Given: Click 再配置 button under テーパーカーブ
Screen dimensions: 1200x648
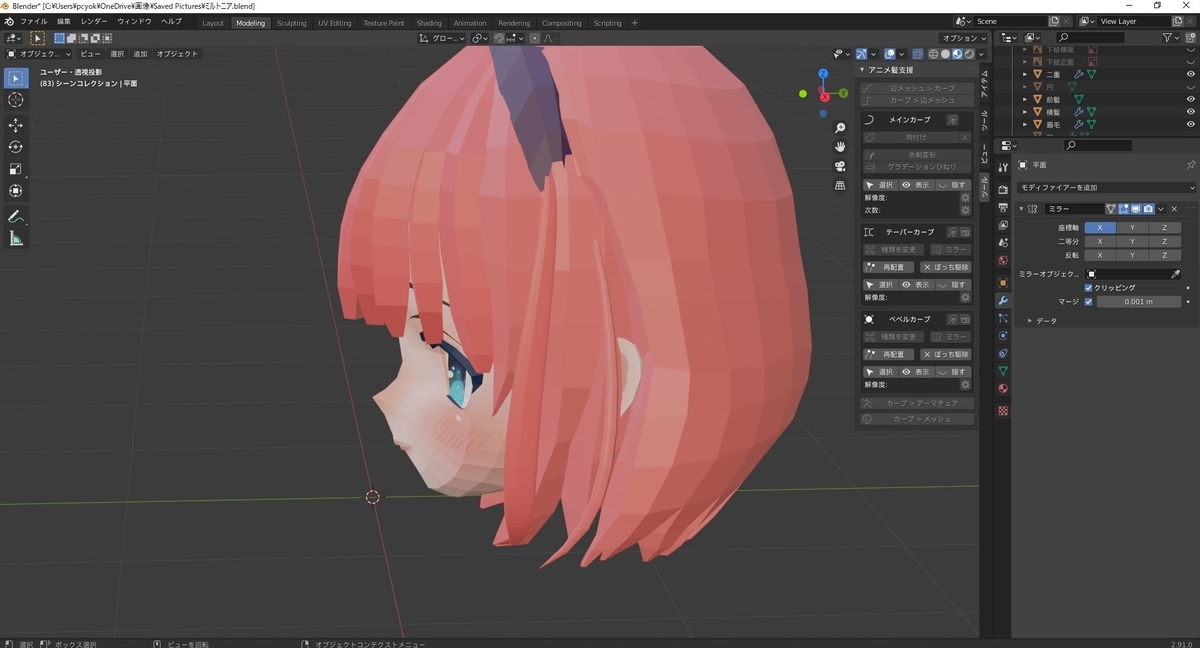Looking at the screenshot, I should pos(888,267).
